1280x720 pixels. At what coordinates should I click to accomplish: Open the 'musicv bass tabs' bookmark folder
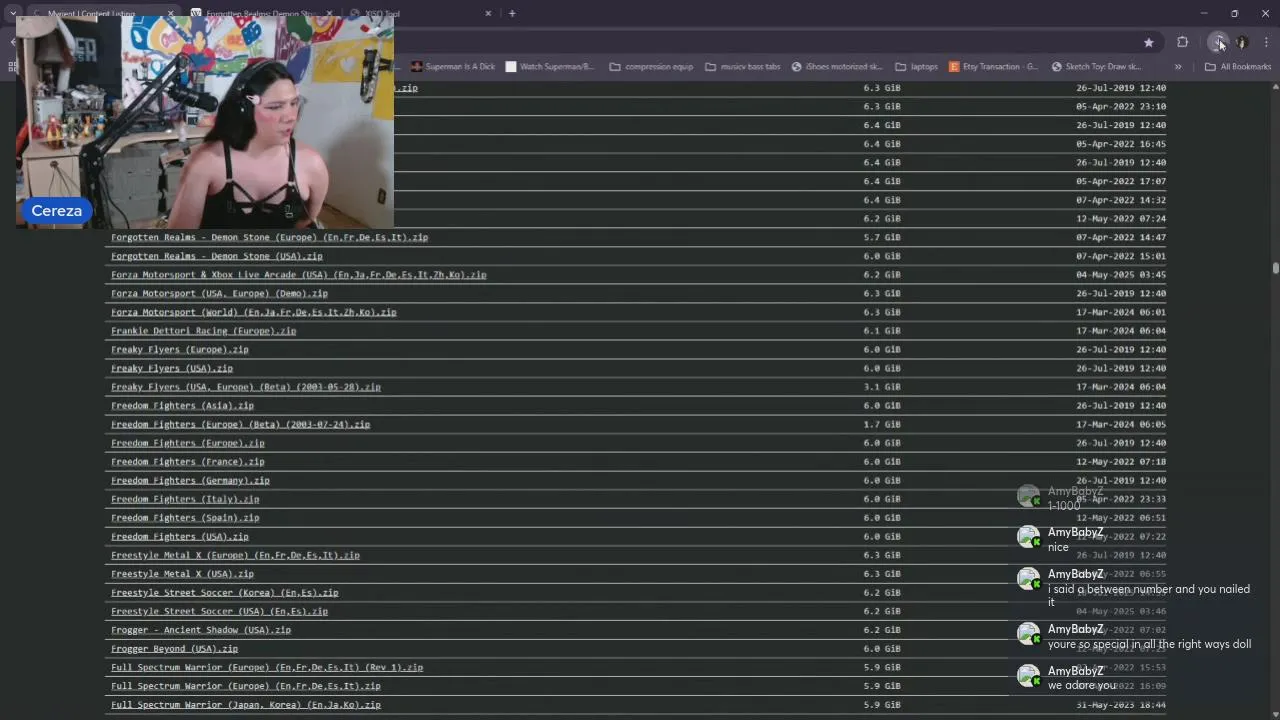[x=743, y=67]
